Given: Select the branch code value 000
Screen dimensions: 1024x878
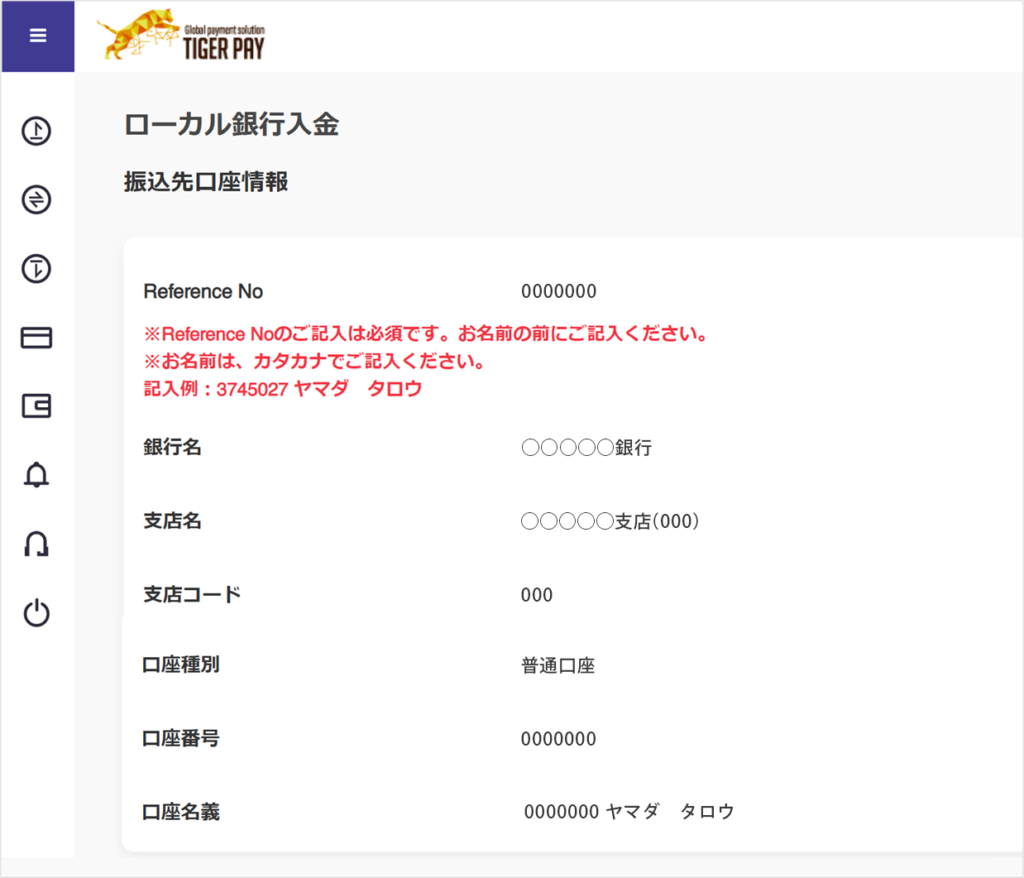Looking at the screenshot, I should tap(537, 595).
